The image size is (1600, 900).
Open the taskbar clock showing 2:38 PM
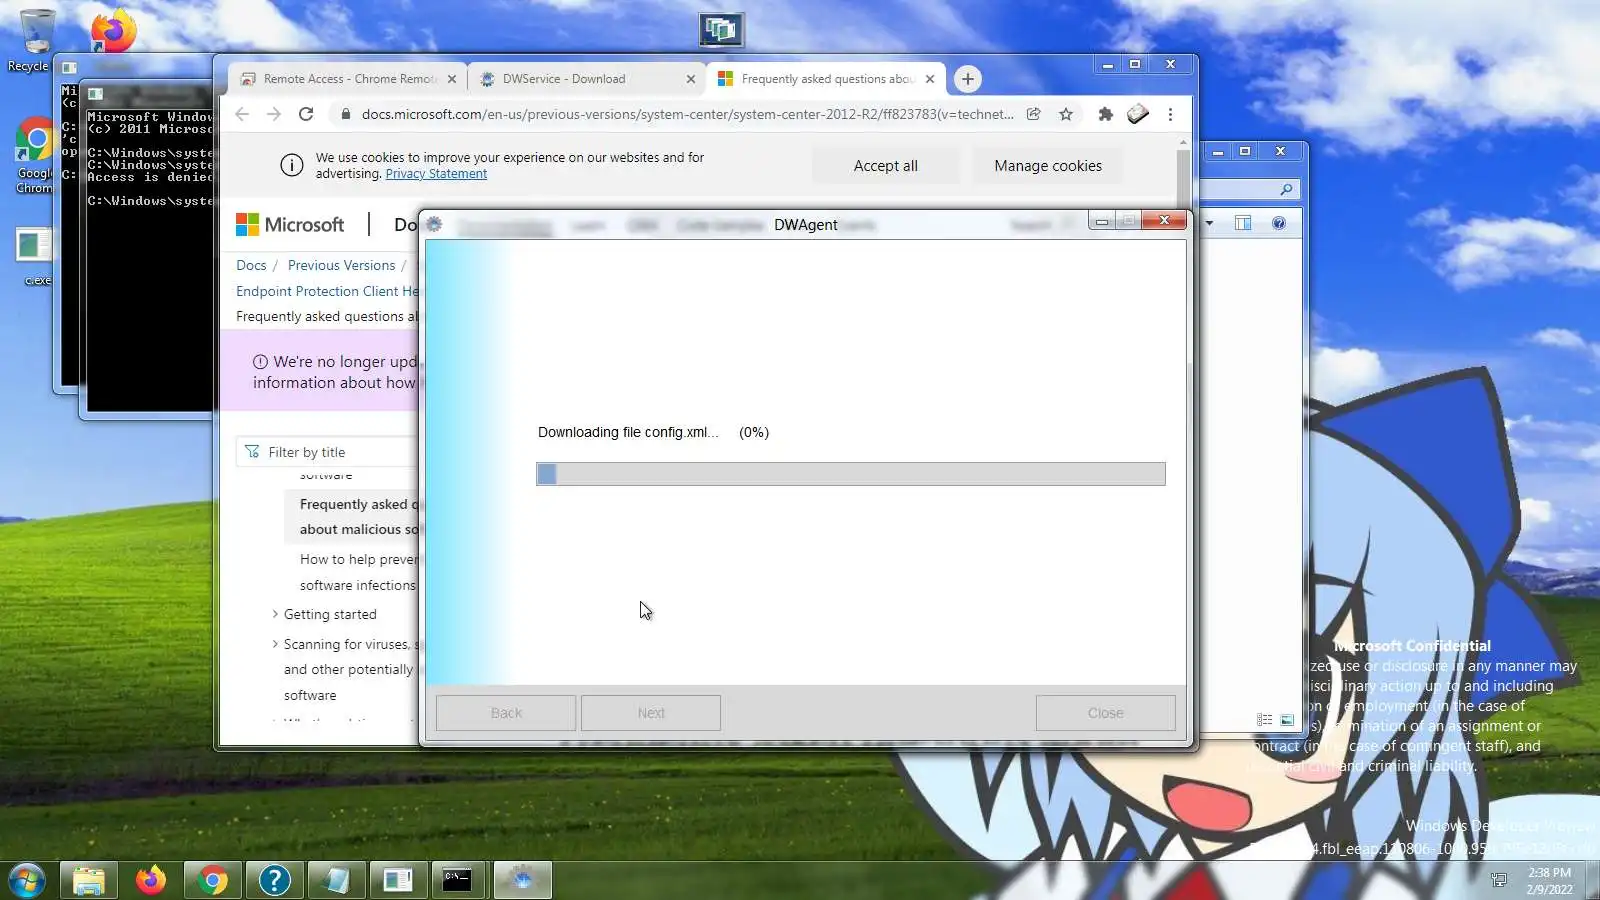pos(1549,880)
